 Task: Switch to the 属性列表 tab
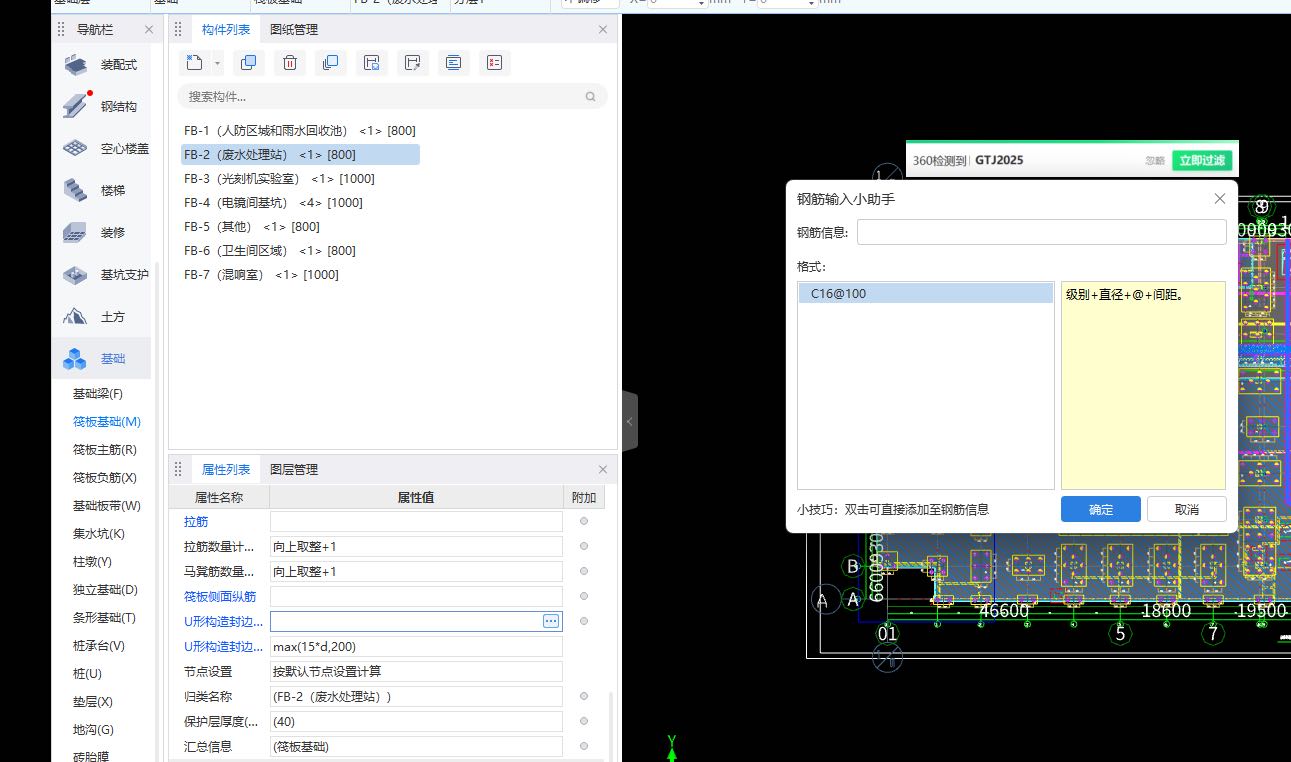tap(226, 470)
